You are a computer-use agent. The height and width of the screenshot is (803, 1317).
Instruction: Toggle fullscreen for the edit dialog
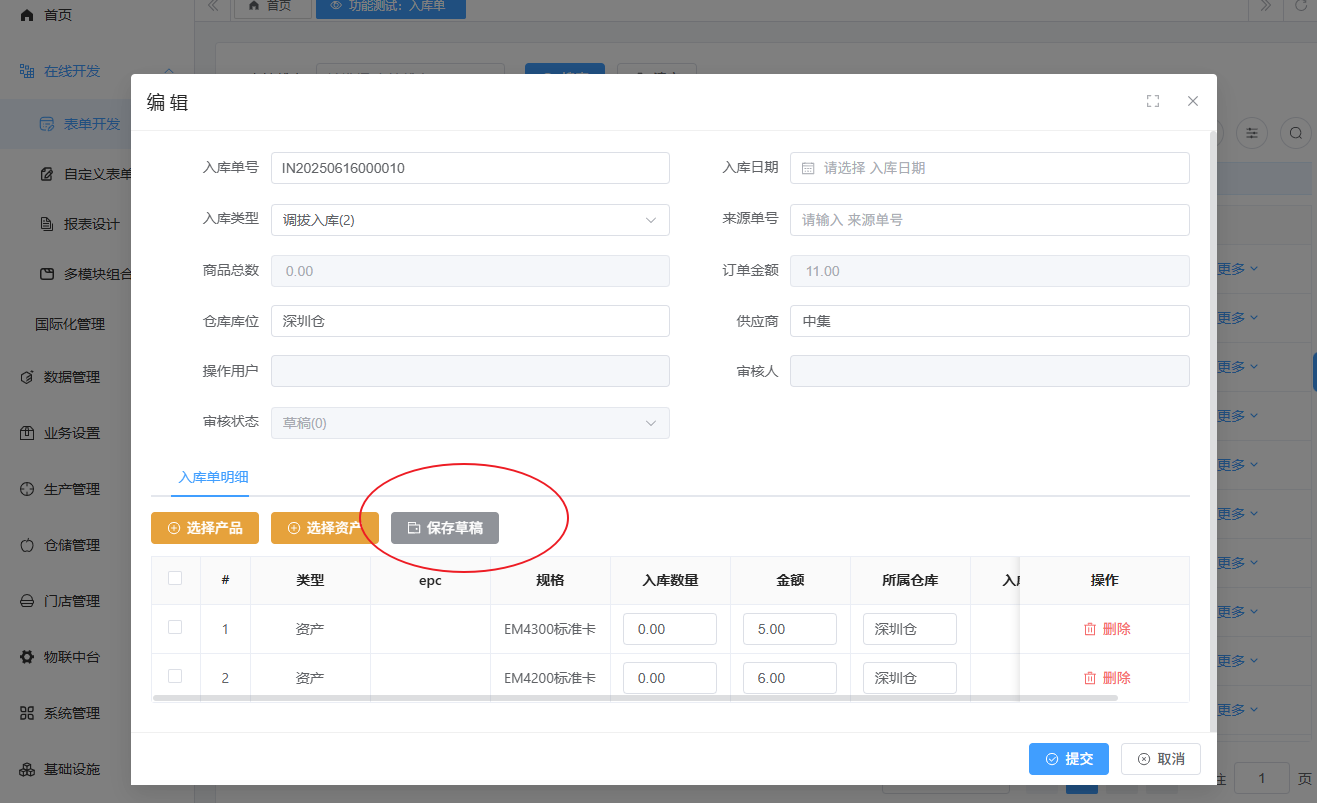pos(1153,101)
